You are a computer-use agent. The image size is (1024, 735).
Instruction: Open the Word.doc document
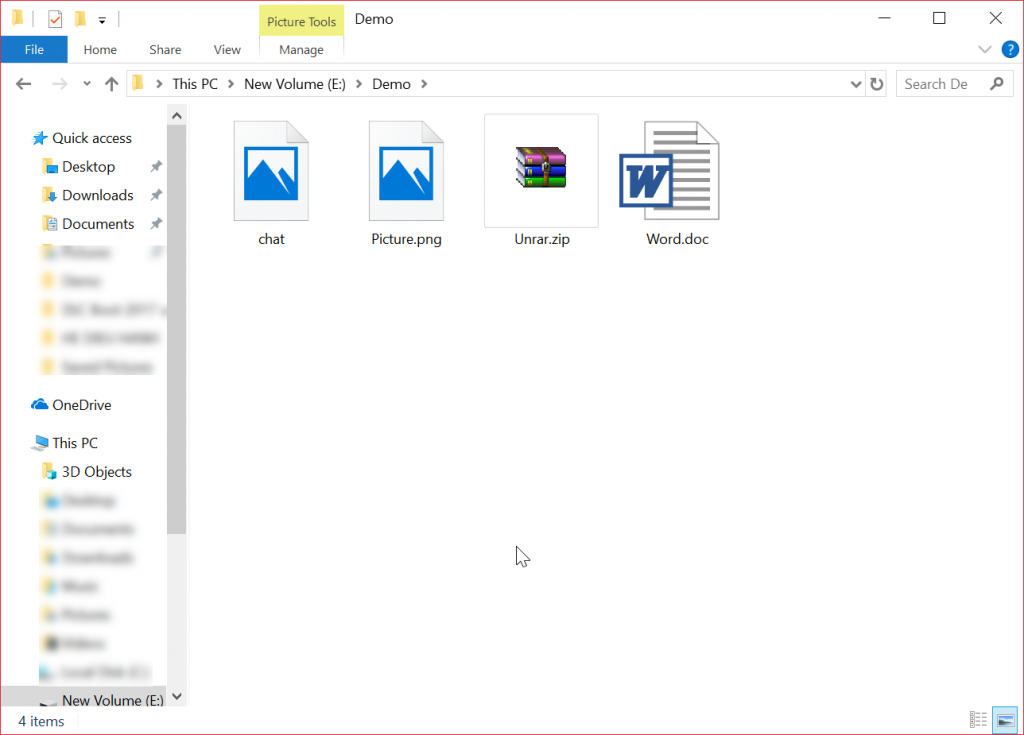click(x=676, y=170)
